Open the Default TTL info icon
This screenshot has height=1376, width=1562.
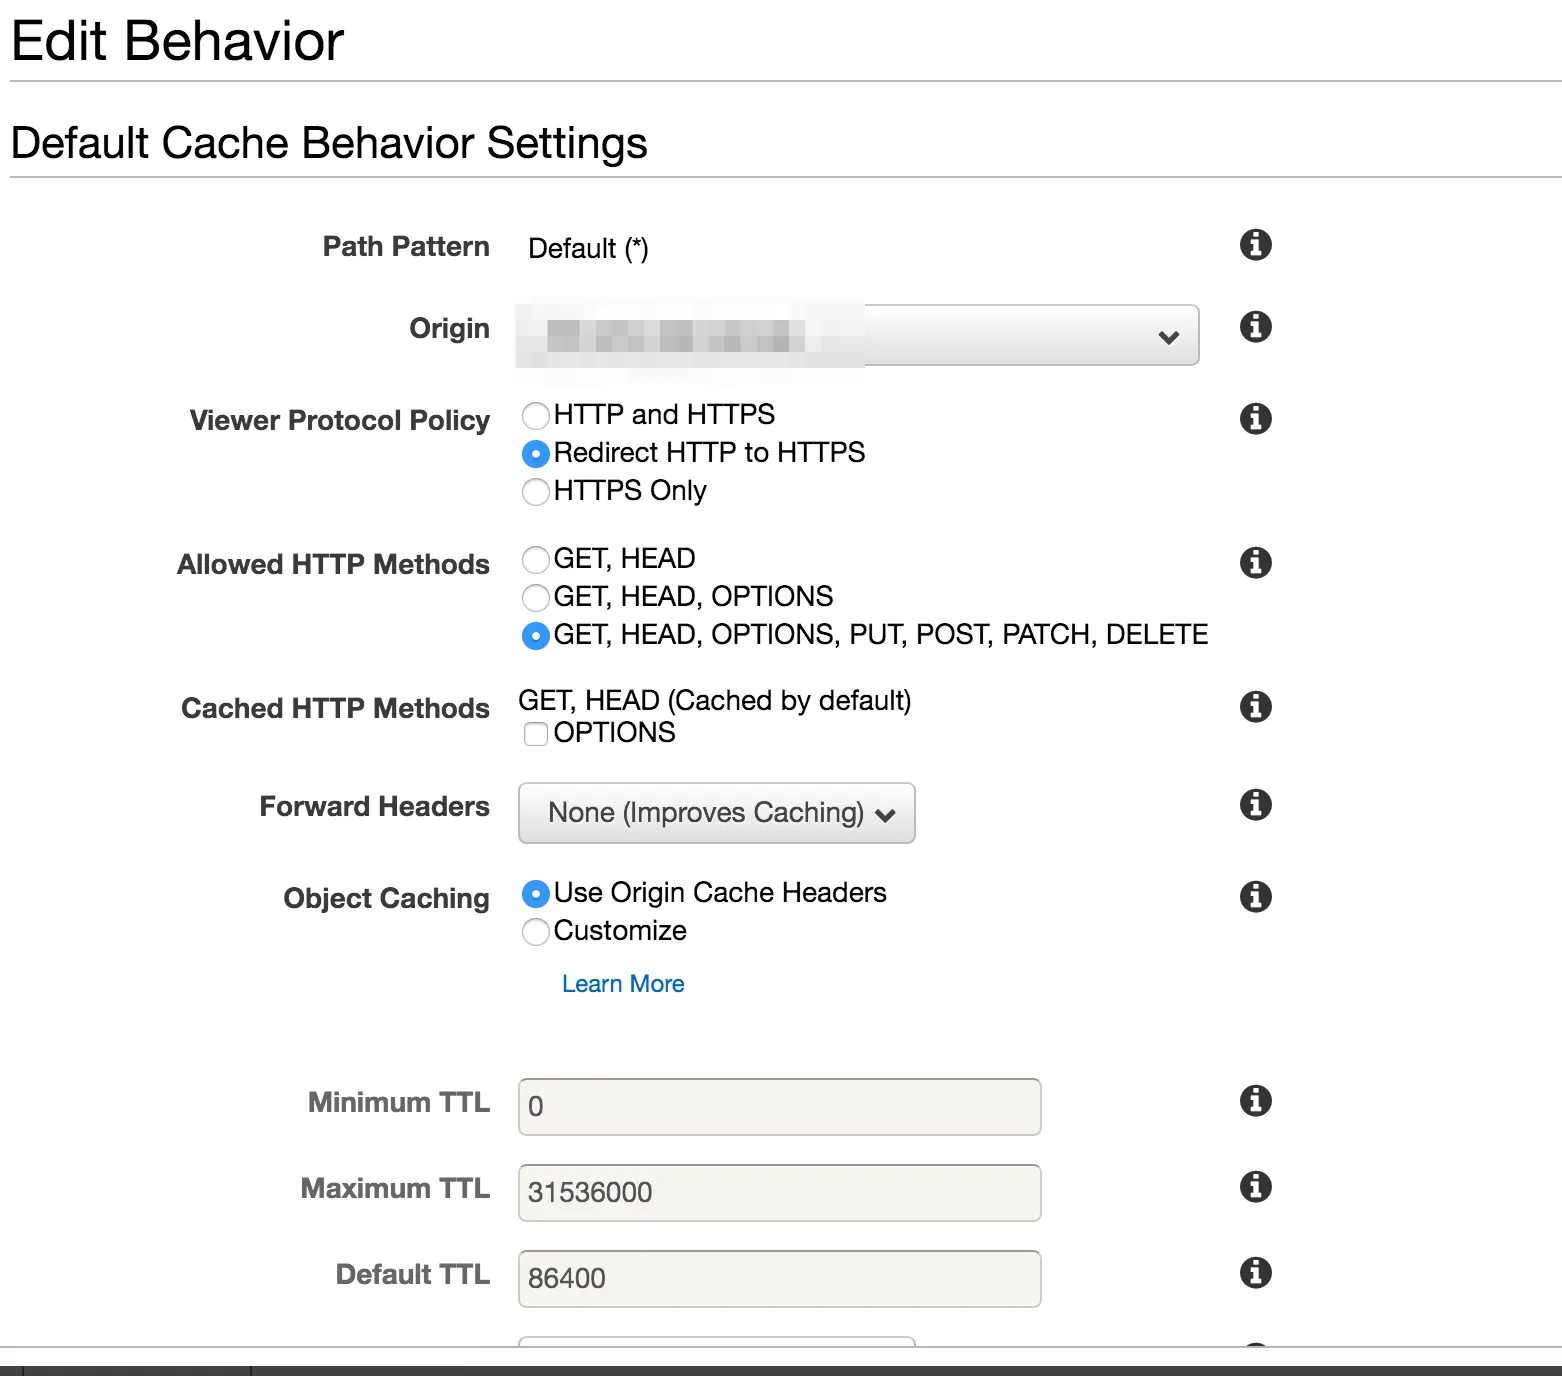pyautogui.click(x=1255, y=1273)
